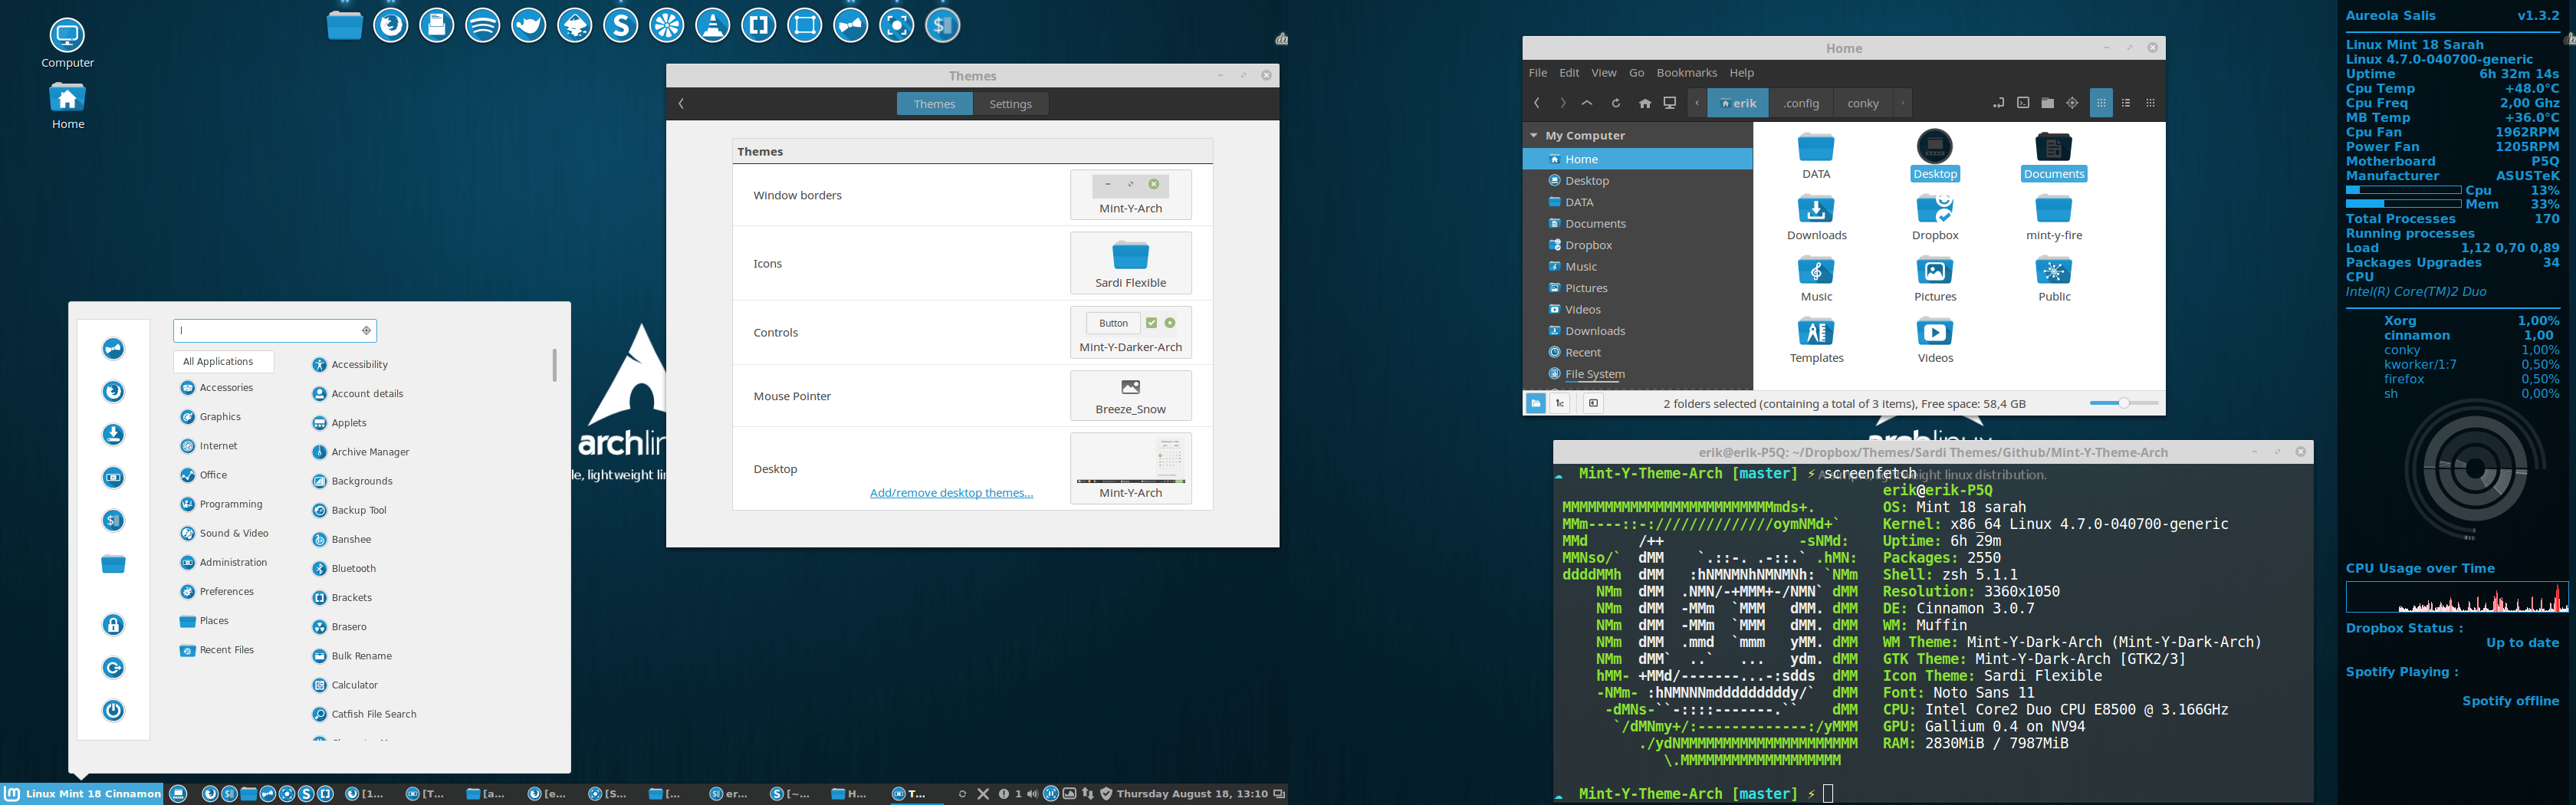Open the Bookmarks menu
This screenshot has width=2576, height=805.
point(1686,73)
